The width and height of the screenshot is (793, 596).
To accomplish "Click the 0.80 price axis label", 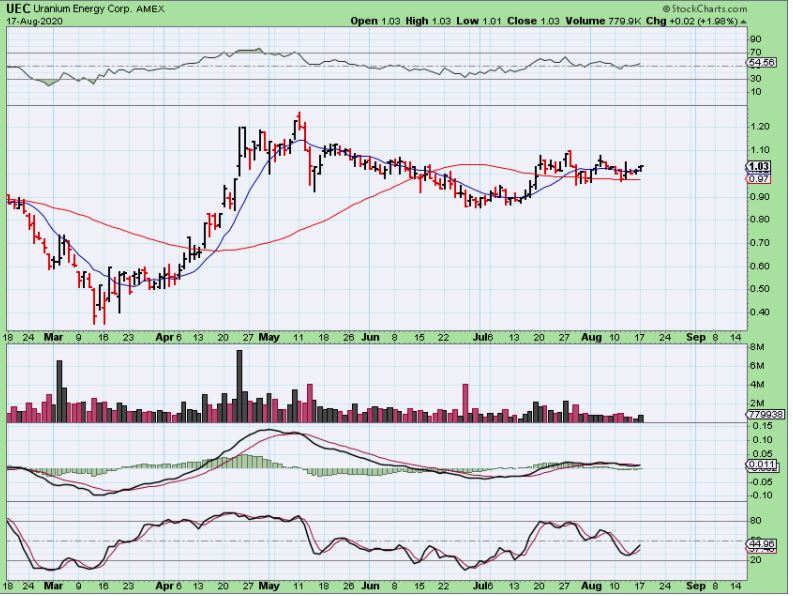I will 759,220.
